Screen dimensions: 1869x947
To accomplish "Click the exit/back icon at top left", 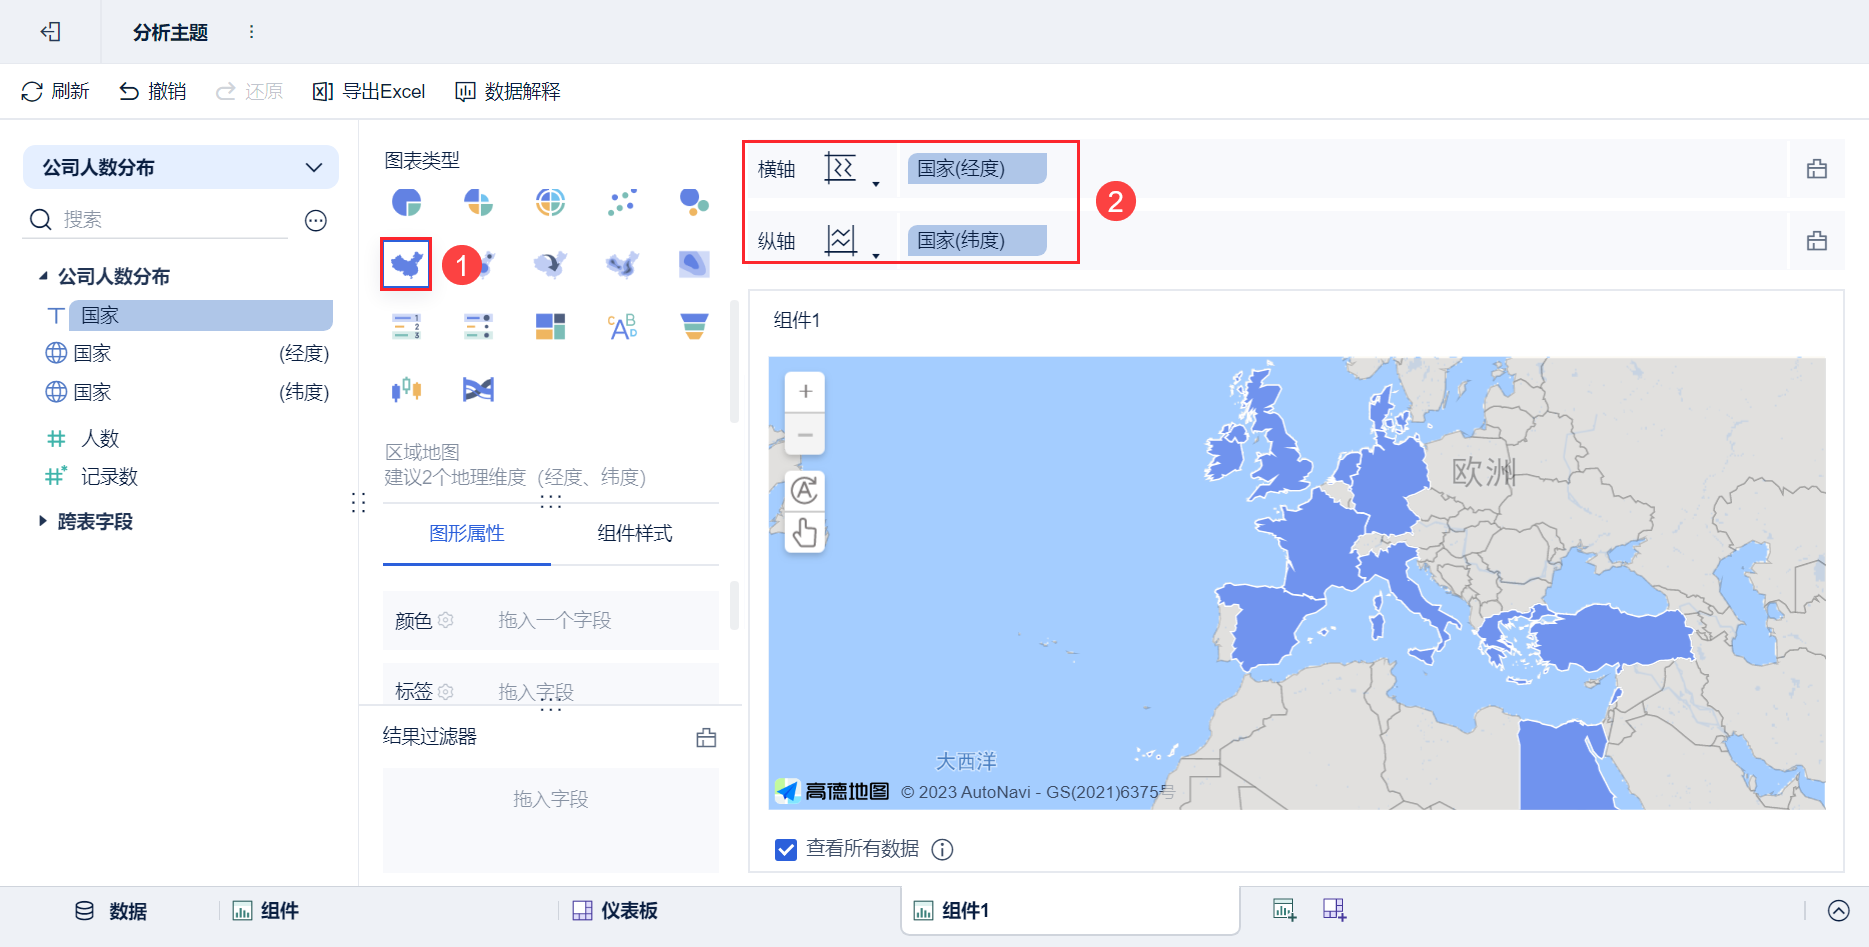I will click(x=50, y=32).
